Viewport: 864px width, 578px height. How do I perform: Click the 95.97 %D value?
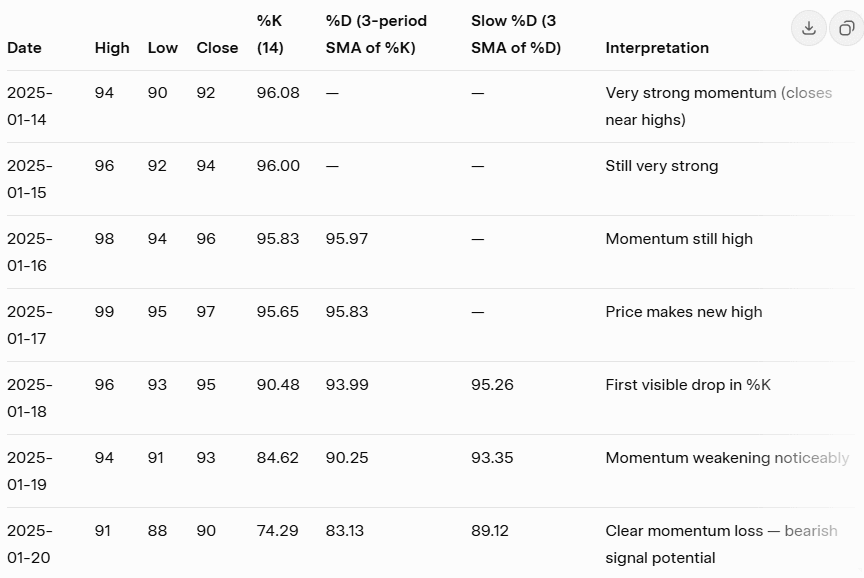point(346,239)
